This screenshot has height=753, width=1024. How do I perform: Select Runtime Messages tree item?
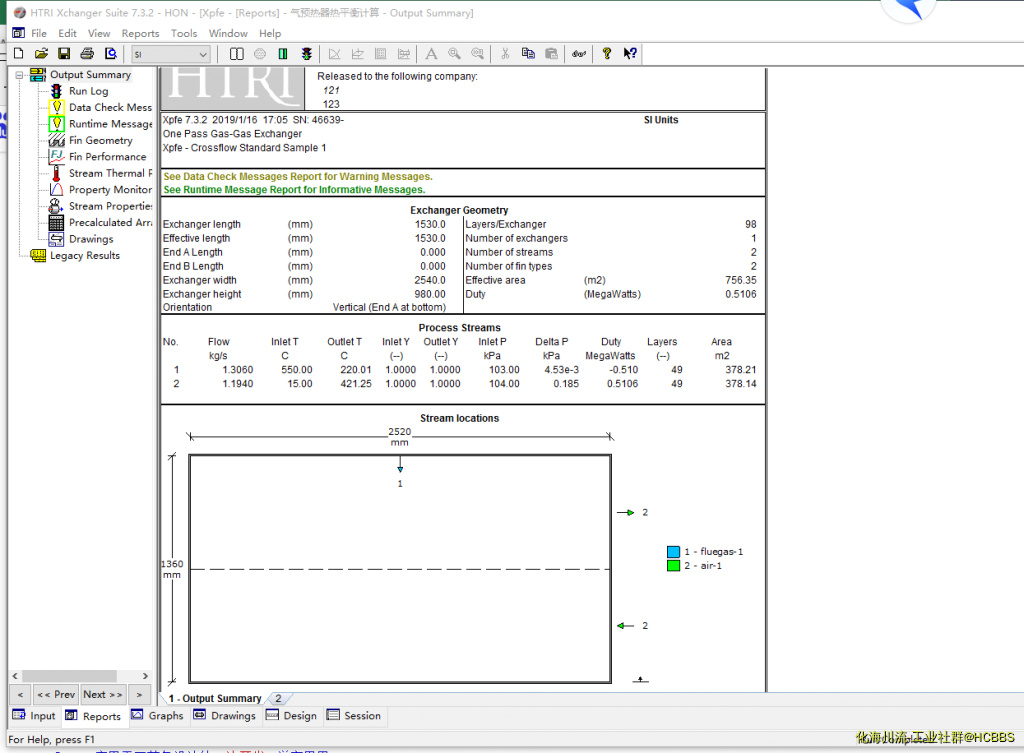pos(110,123)
